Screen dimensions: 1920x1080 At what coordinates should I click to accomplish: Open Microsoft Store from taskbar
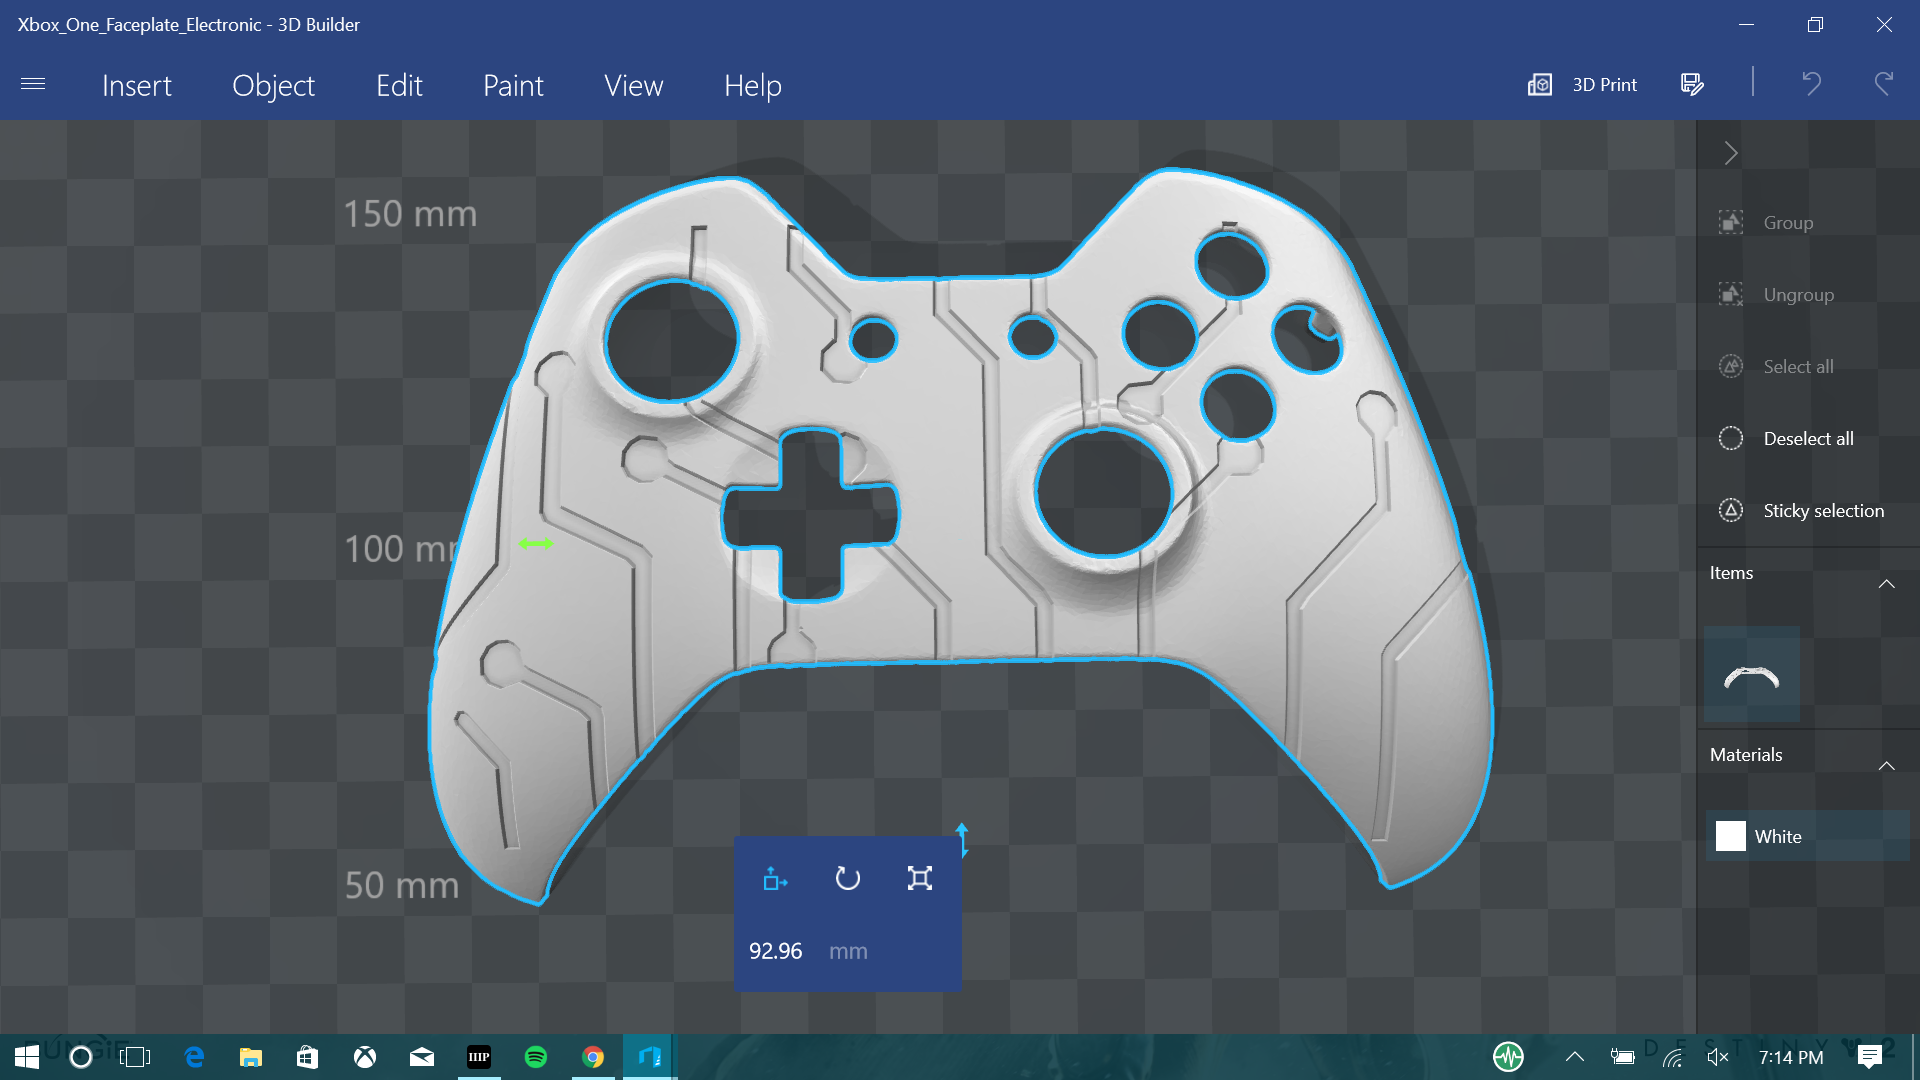coord(307,1057)
